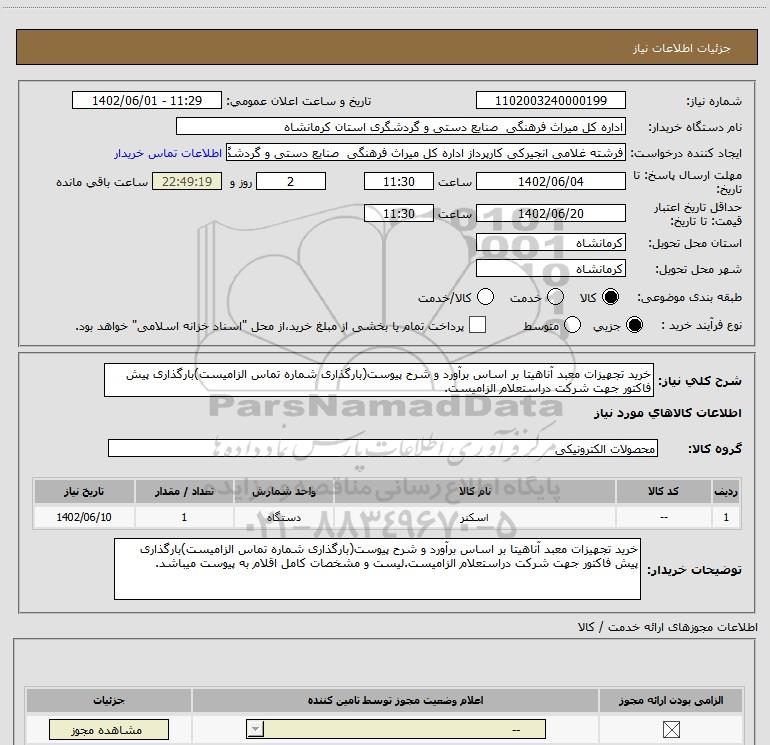770x745 pixels.
Task: Click the اعلام وضعیت مجوز header
Action: point(395,700)
